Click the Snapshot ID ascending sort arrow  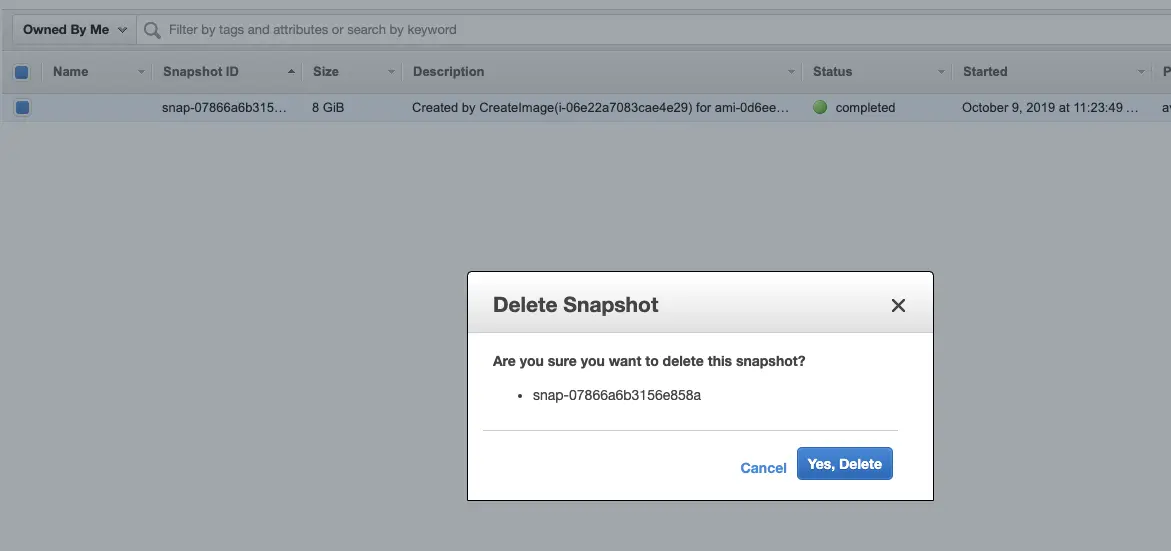tap(291, 72)
